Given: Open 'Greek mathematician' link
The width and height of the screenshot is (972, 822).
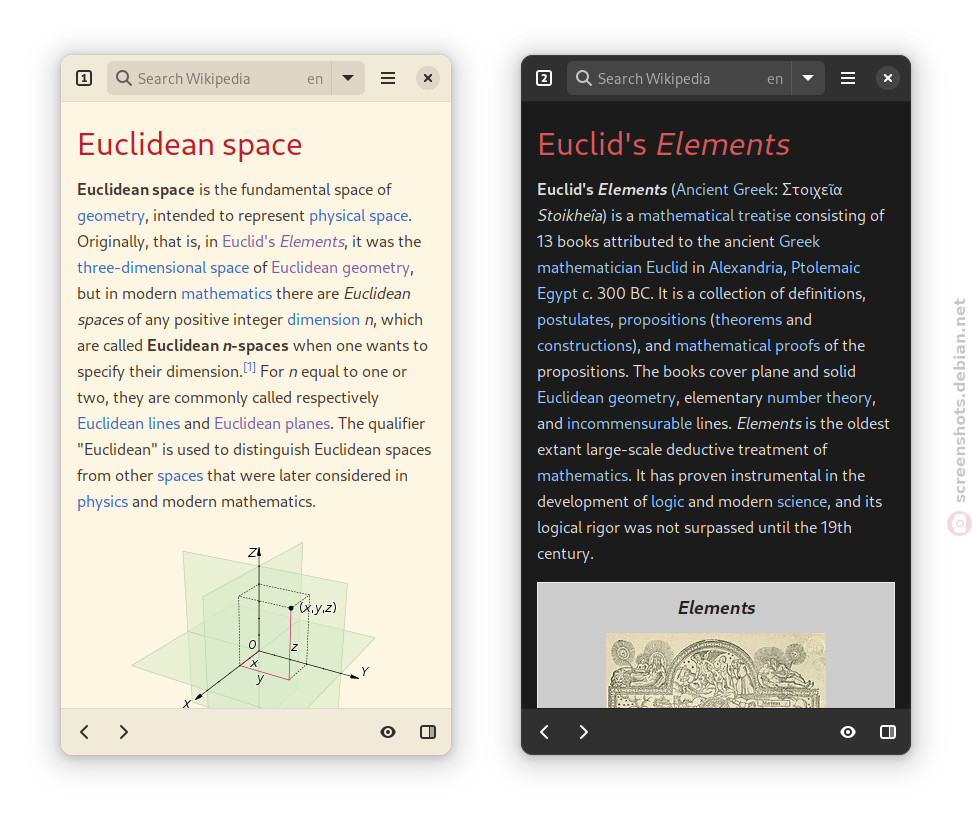Looking at the screenshot, I should [589, 268].
